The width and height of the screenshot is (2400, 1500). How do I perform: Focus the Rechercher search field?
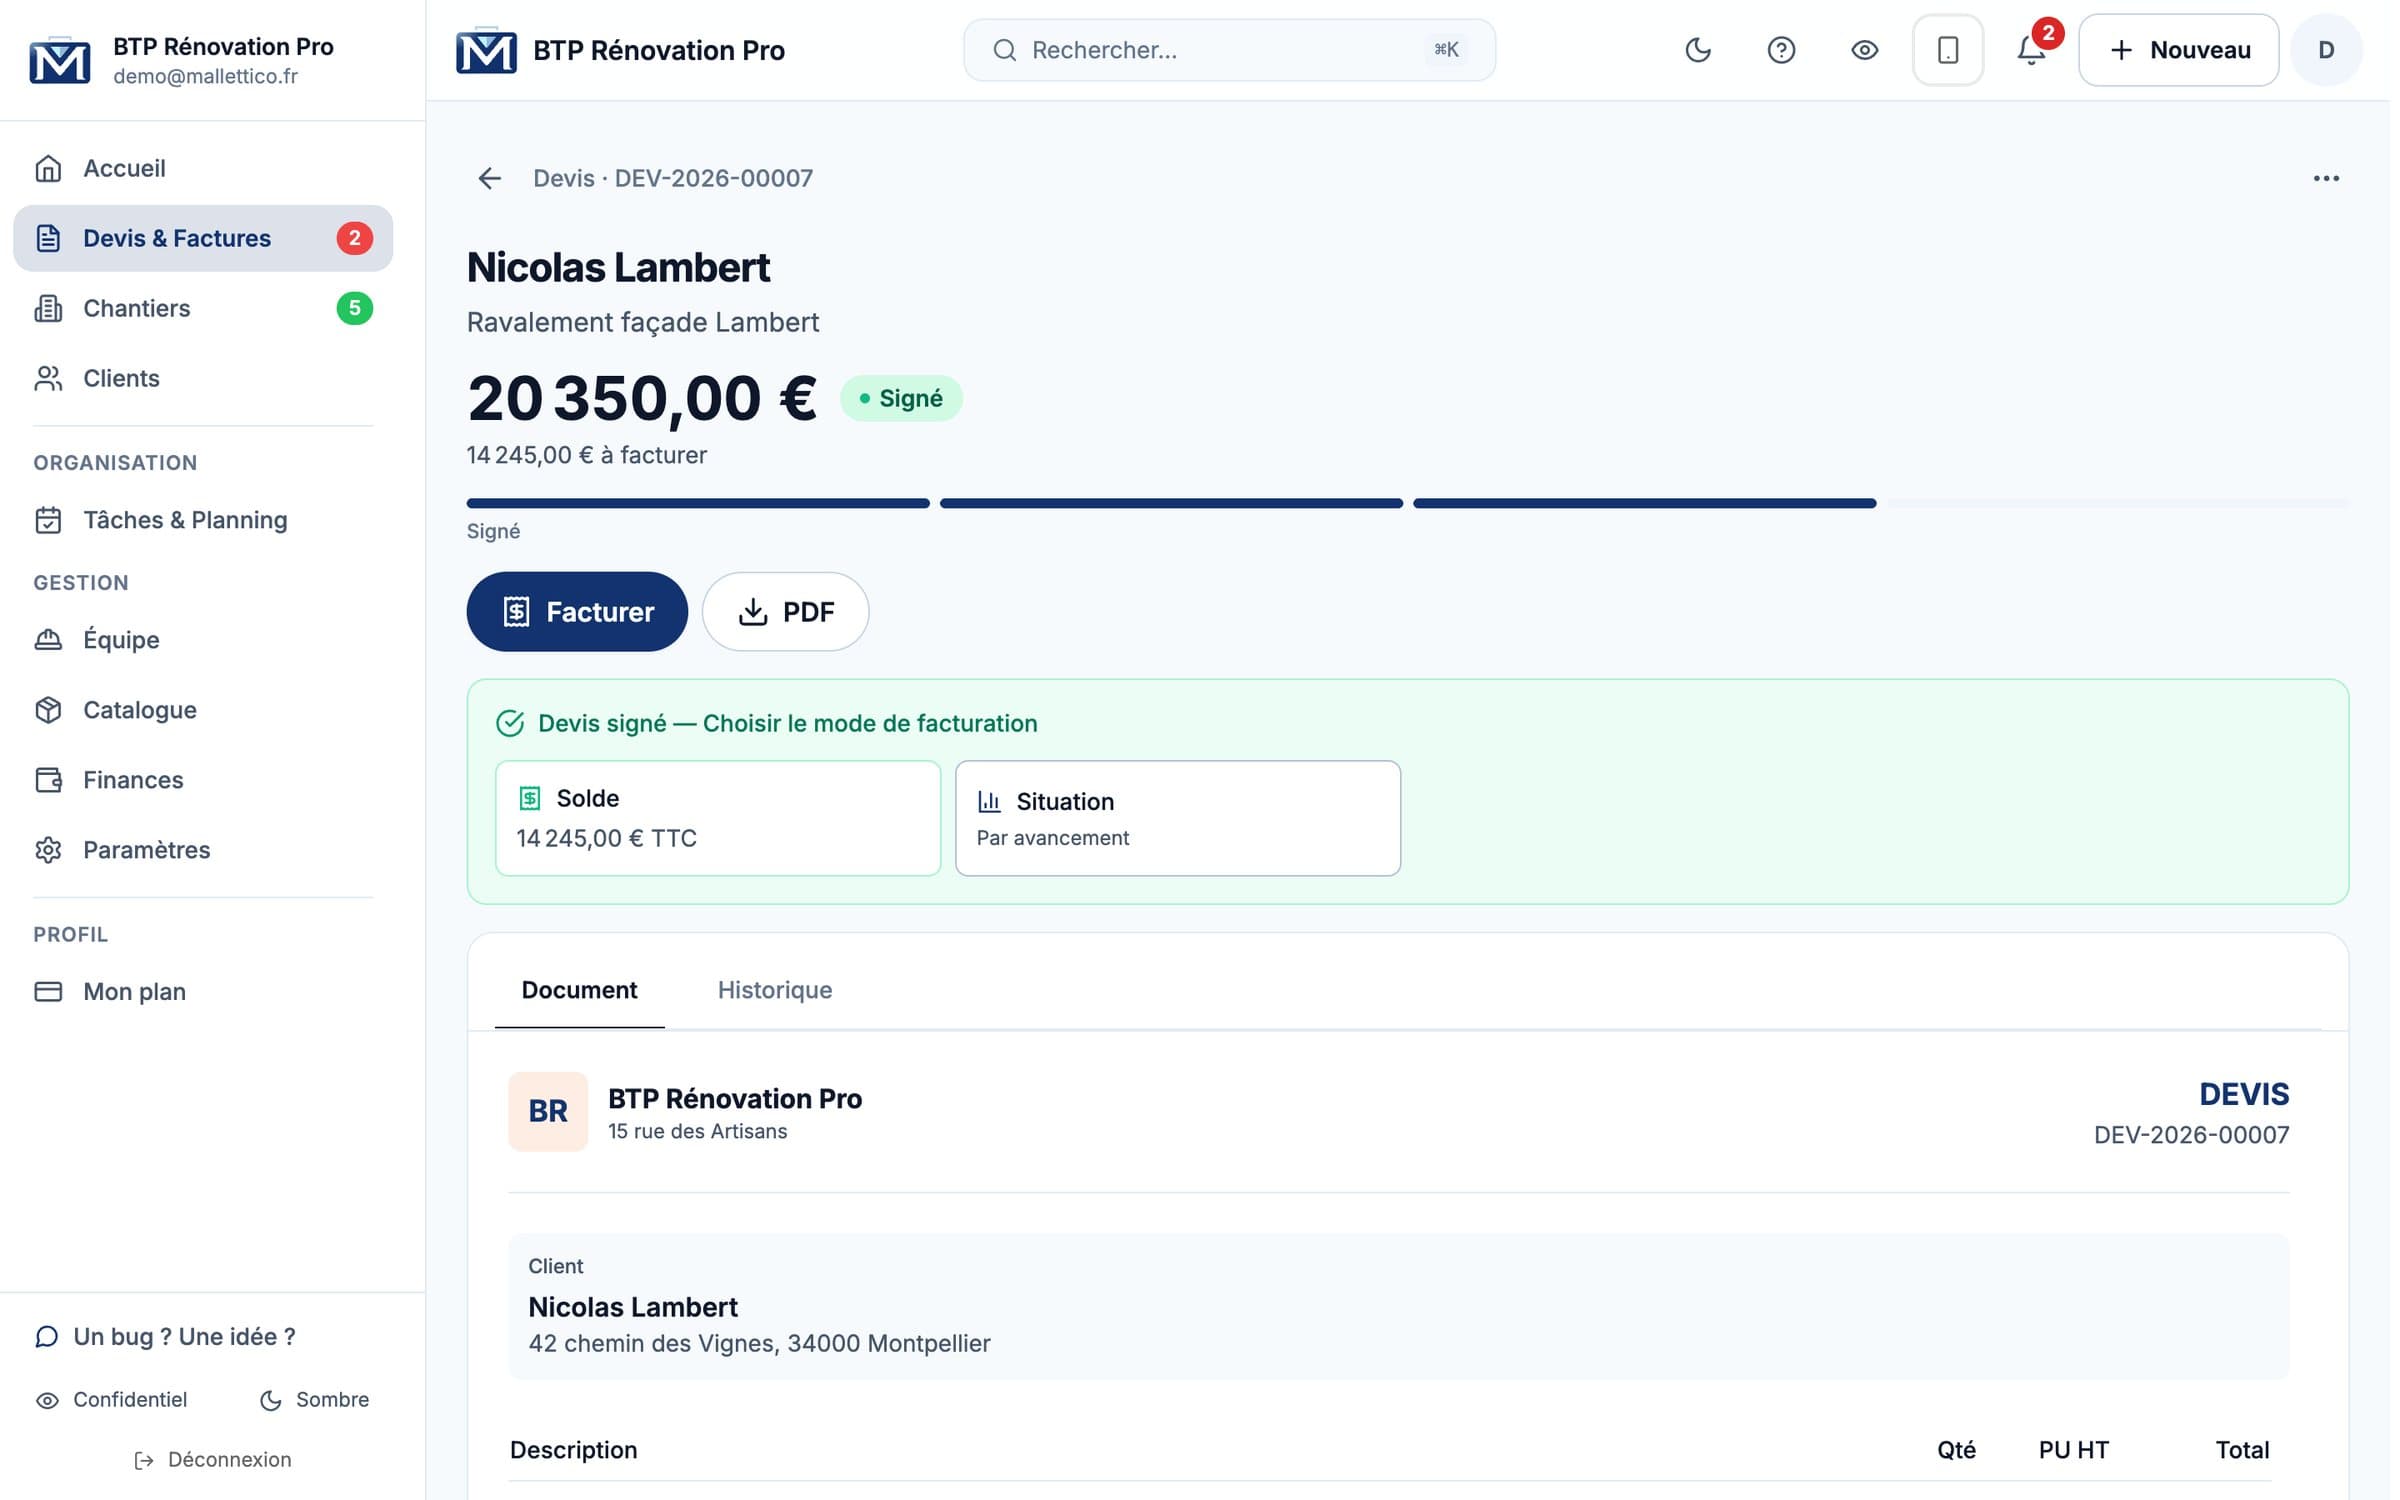[1229, 50]
